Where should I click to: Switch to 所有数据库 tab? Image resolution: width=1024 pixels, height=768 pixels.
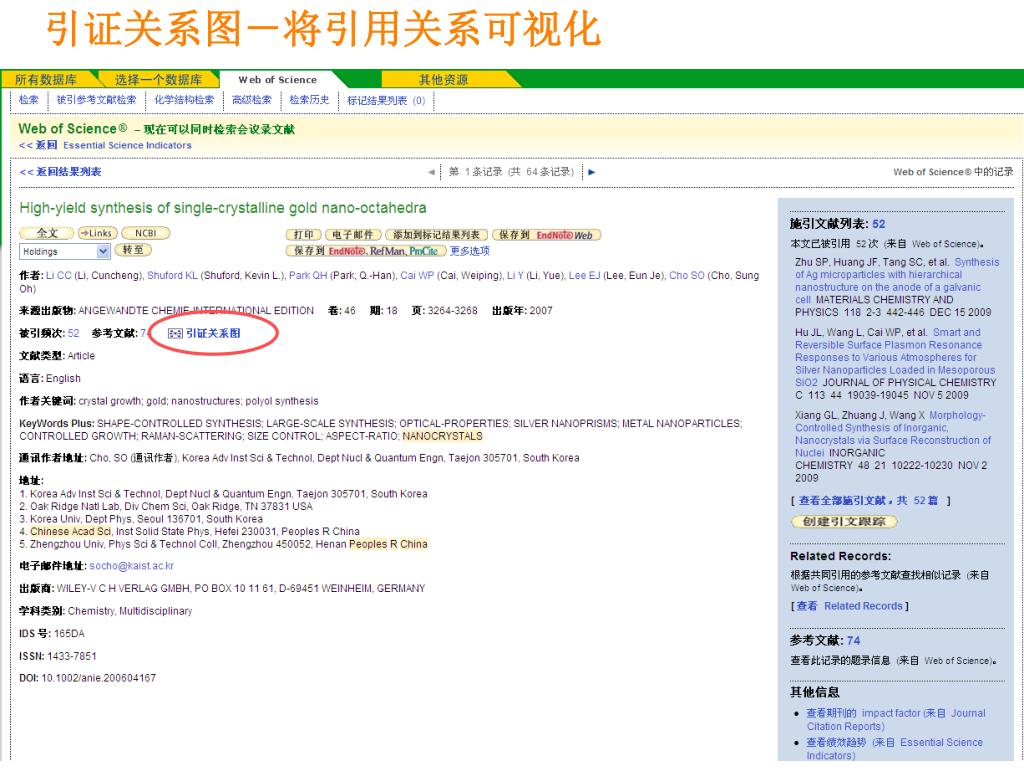coord(46,80)
